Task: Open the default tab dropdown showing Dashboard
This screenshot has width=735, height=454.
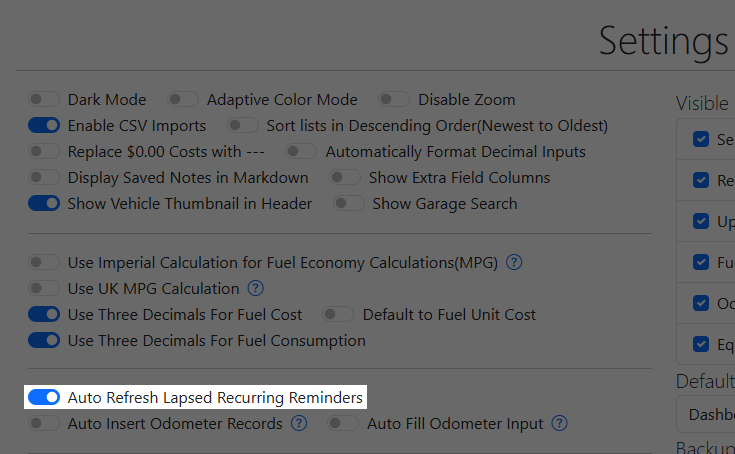Action: (710, 414)
